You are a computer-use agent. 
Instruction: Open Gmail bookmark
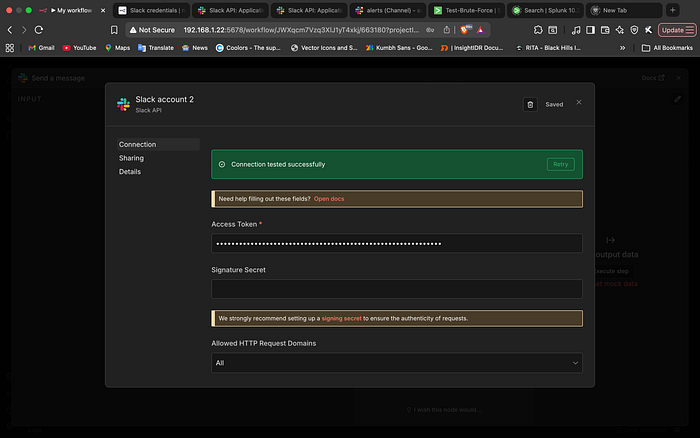click(x=41, y=48)
